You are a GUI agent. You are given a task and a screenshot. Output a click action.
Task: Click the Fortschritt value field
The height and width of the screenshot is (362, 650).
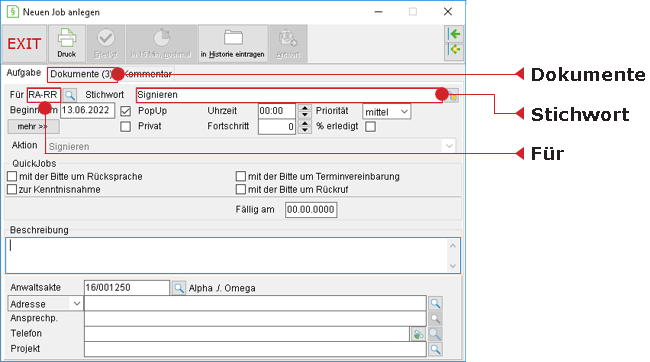point(276,126)
